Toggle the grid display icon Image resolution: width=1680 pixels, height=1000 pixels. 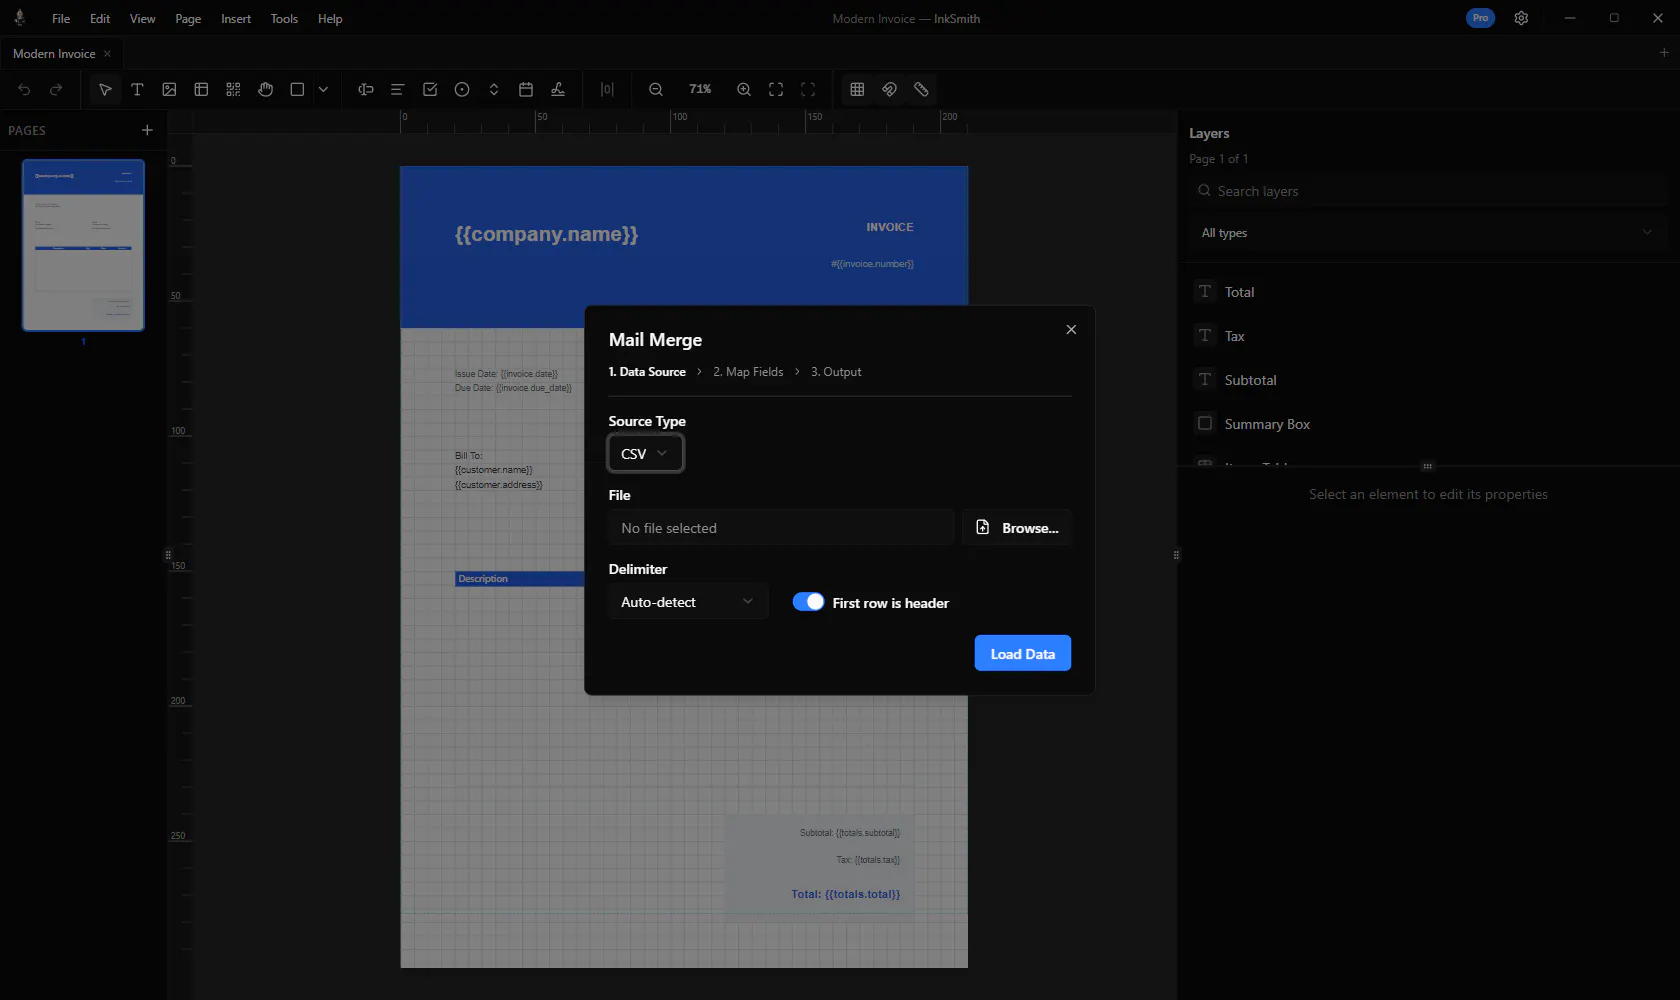pyautogui.click(x=857, y=90)
